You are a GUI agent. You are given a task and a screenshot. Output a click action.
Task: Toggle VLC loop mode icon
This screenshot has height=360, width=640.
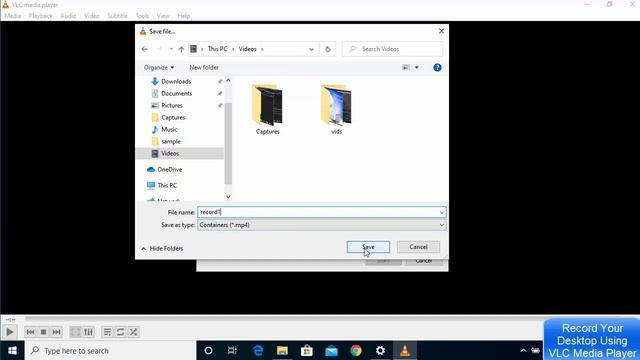120,332
